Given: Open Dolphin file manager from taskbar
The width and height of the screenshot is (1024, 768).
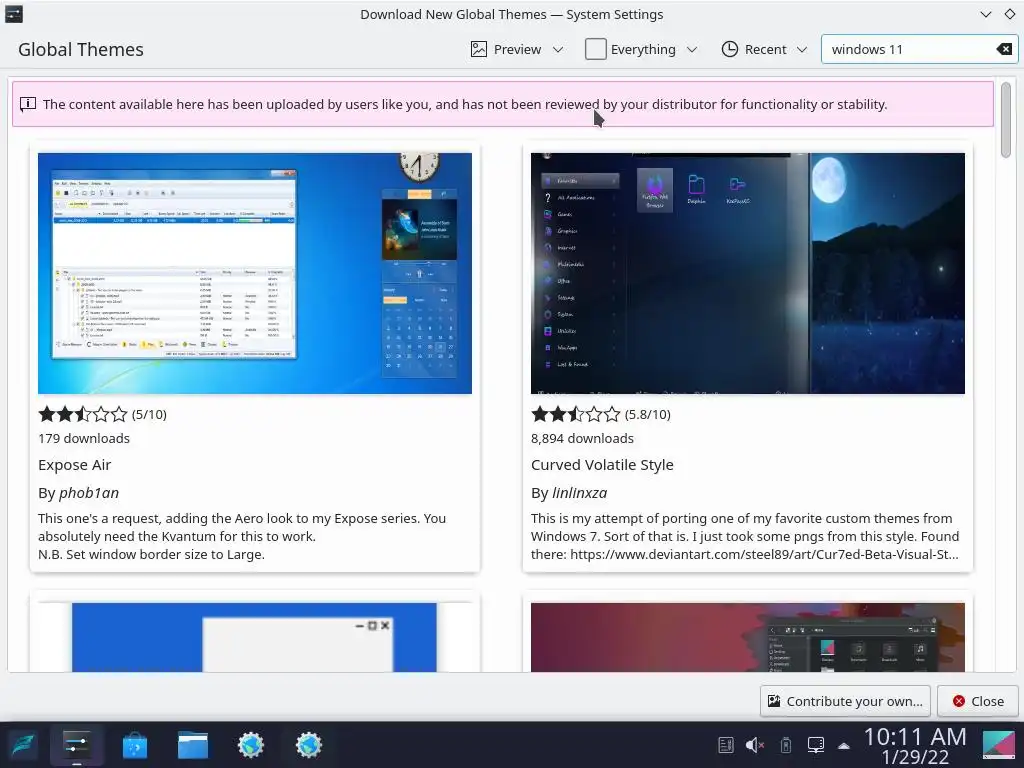Looking at the screenshot, I should (x=193, y=745).
